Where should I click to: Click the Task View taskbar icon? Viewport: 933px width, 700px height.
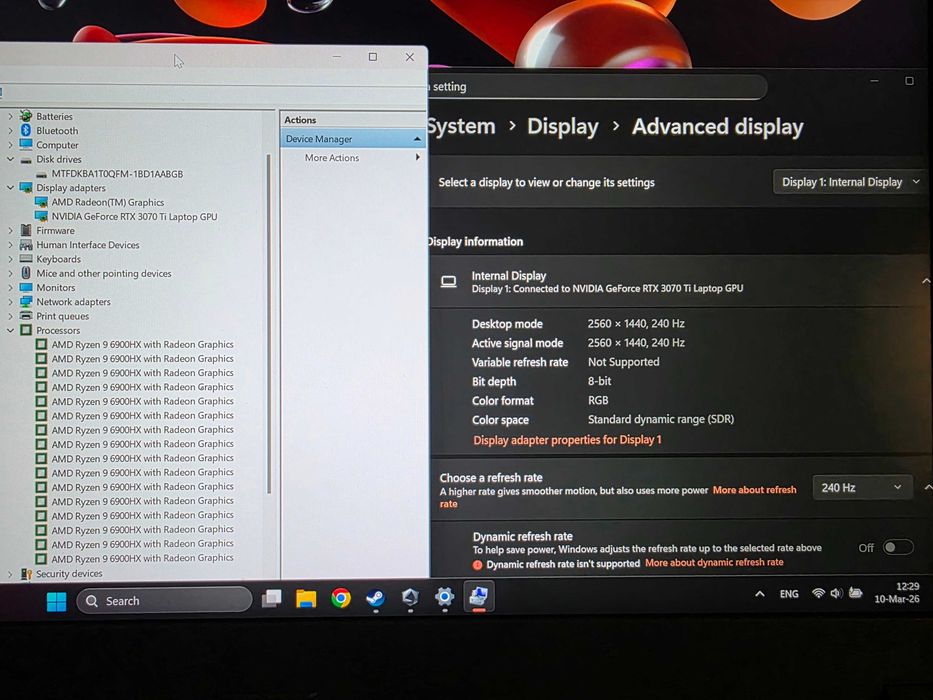click(x=271, y=598)
